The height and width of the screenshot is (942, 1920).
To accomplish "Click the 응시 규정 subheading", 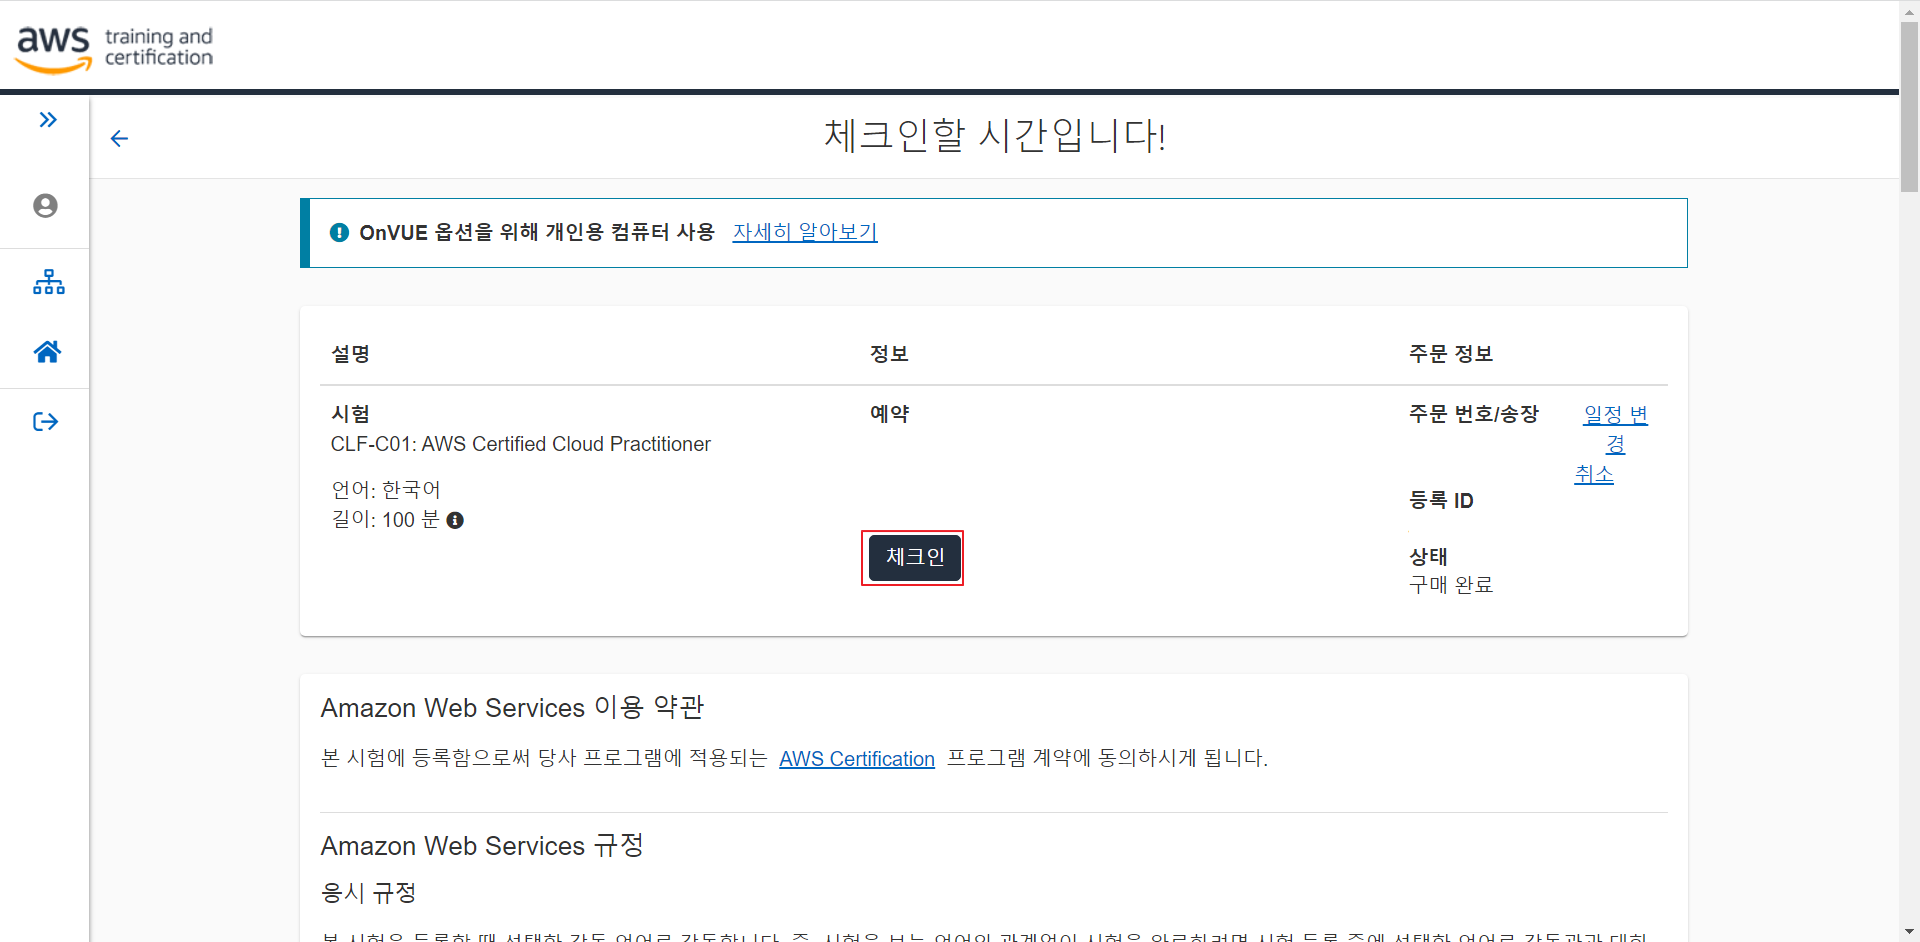I will click(369, 893).
